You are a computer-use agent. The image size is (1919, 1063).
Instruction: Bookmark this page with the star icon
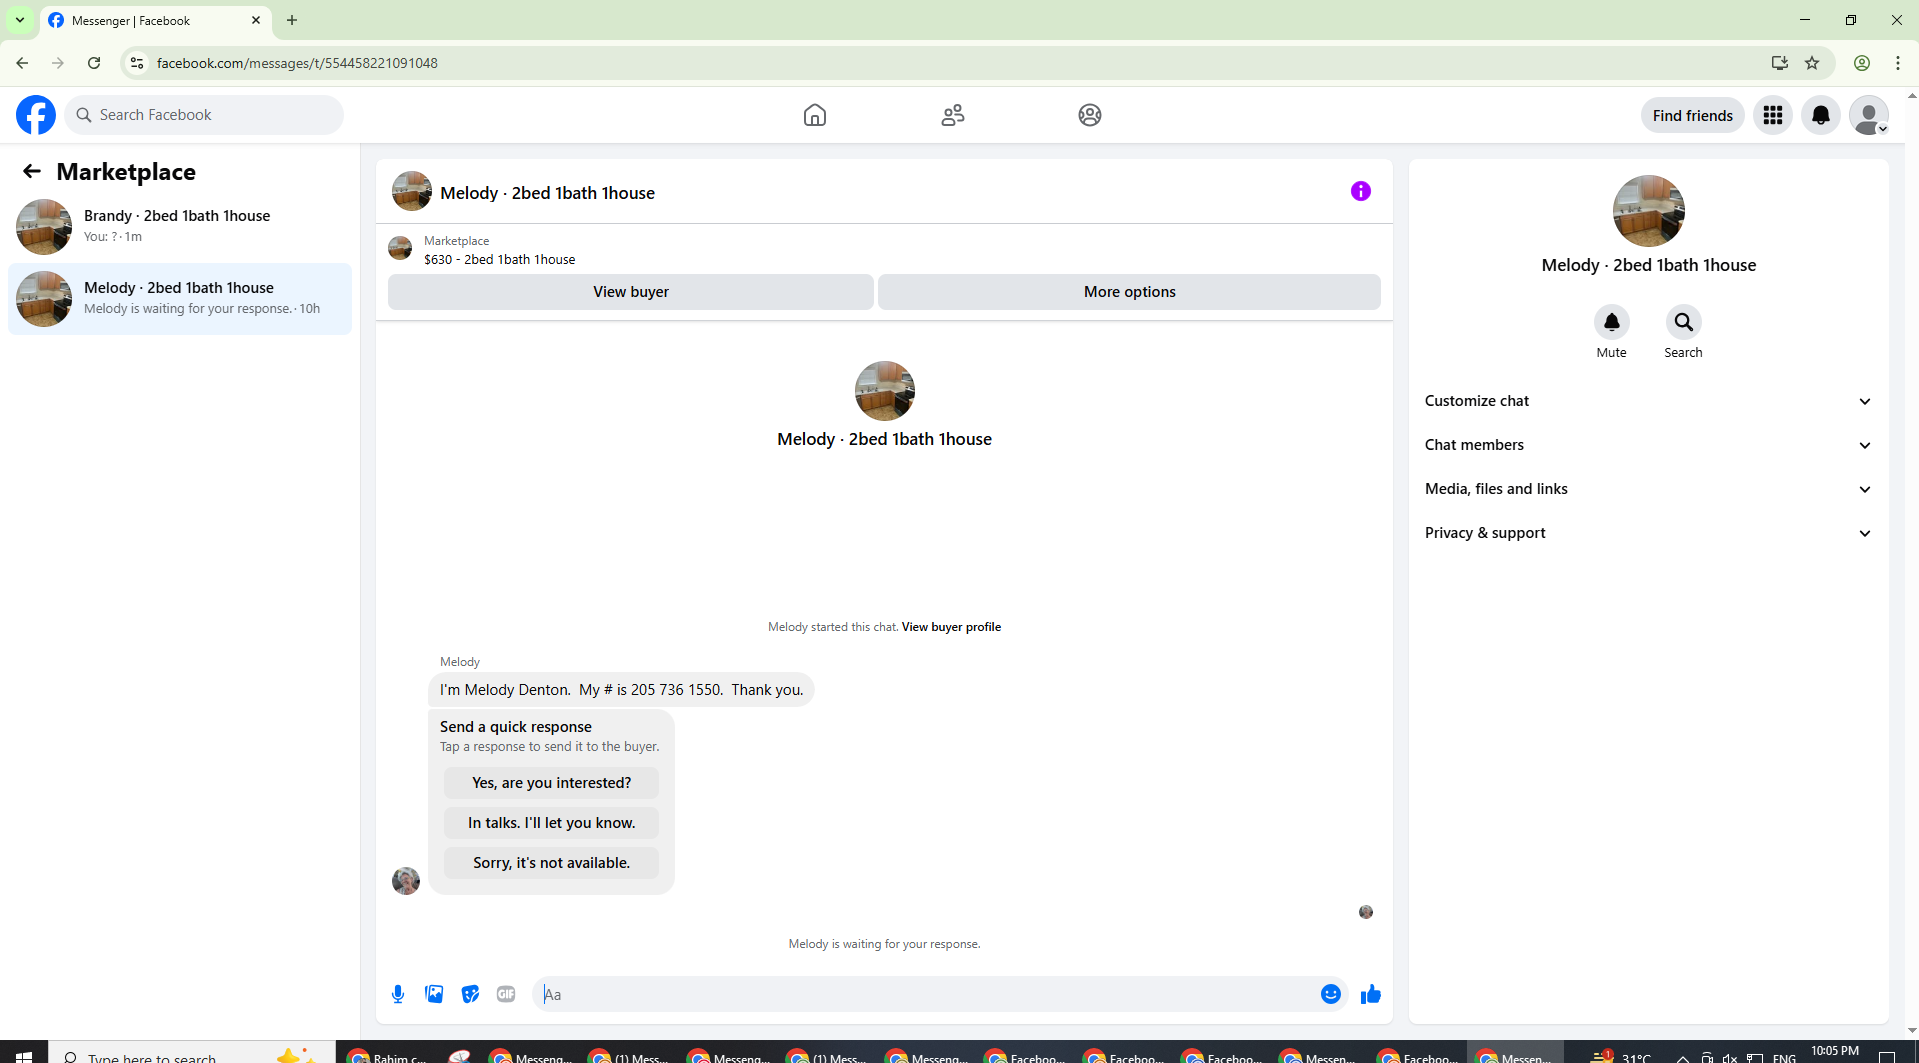[1812, 63]
